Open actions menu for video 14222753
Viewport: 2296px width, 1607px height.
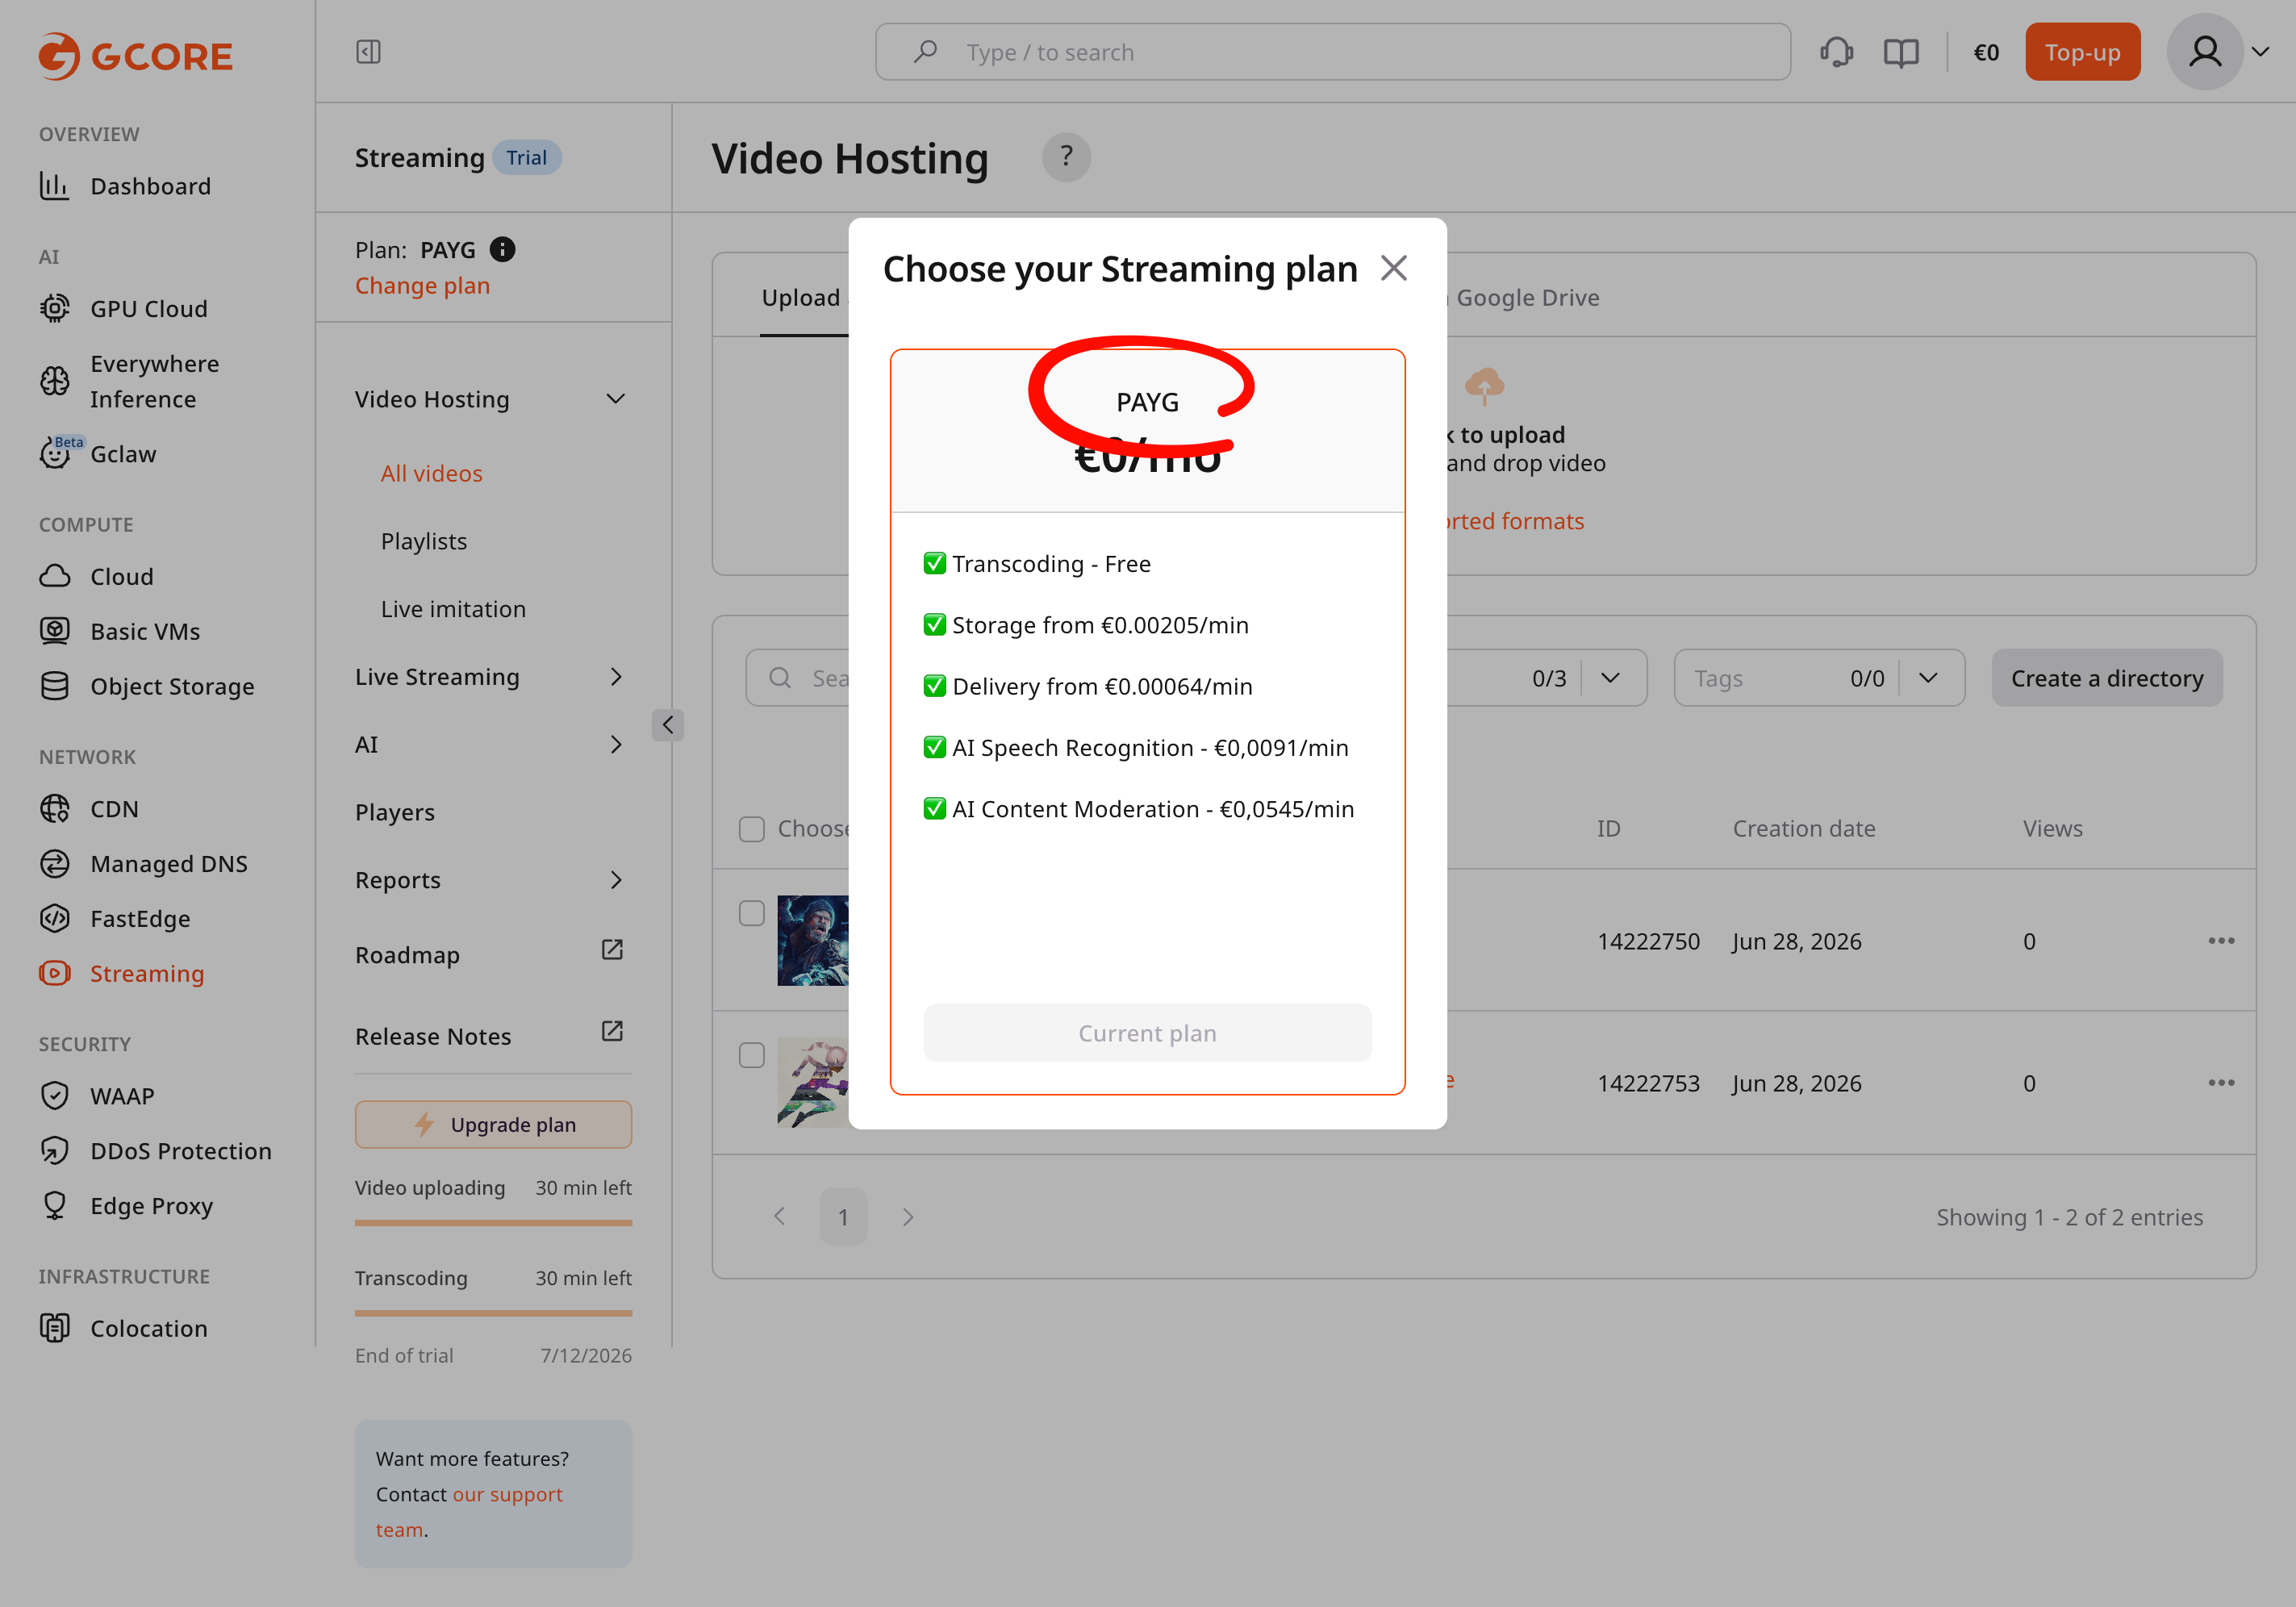pyautogui.click(x=2221, y=1083)
